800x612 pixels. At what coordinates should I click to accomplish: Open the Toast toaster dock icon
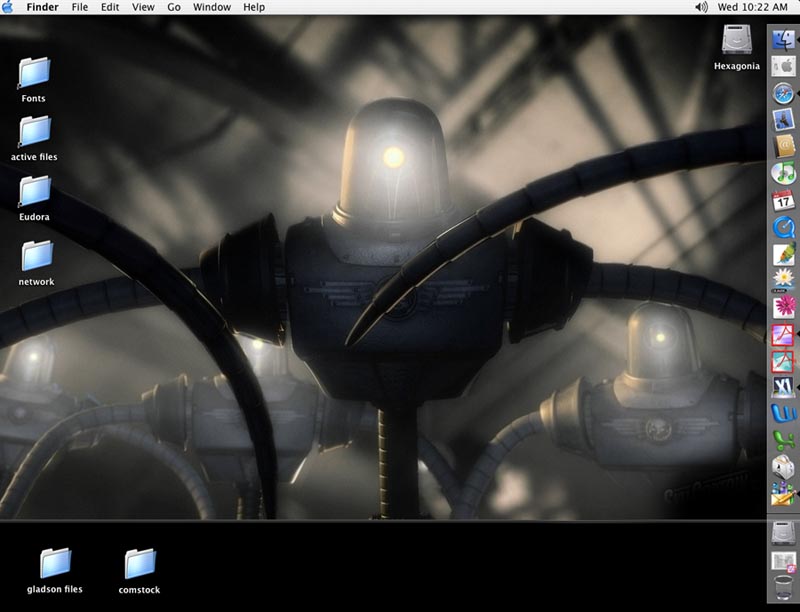click(x=783, y=467)
